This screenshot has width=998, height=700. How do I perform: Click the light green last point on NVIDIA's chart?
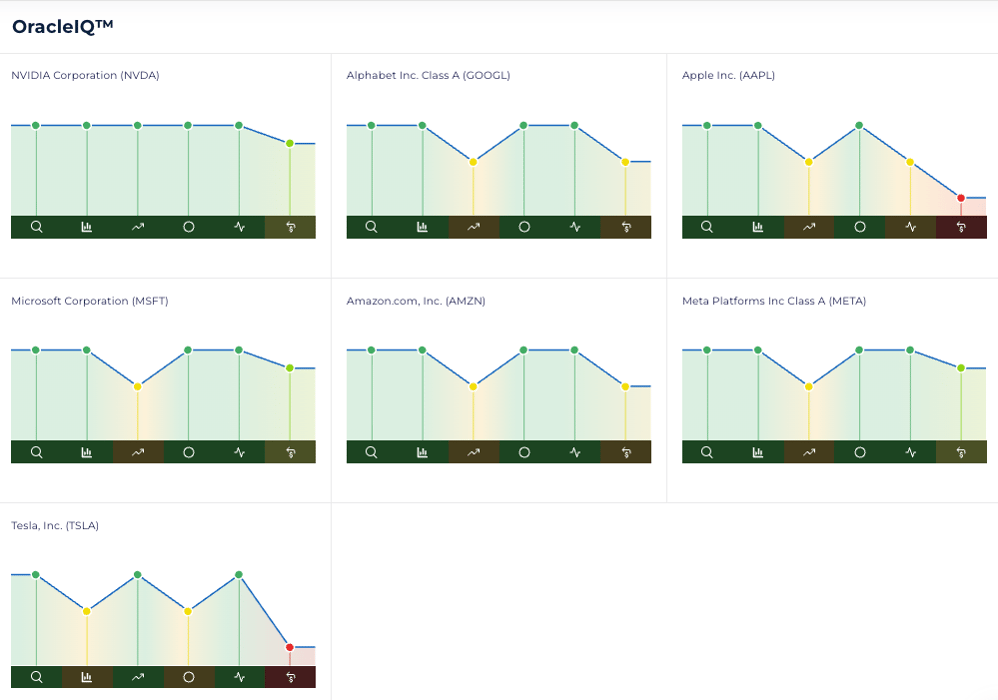click(290, 143)
